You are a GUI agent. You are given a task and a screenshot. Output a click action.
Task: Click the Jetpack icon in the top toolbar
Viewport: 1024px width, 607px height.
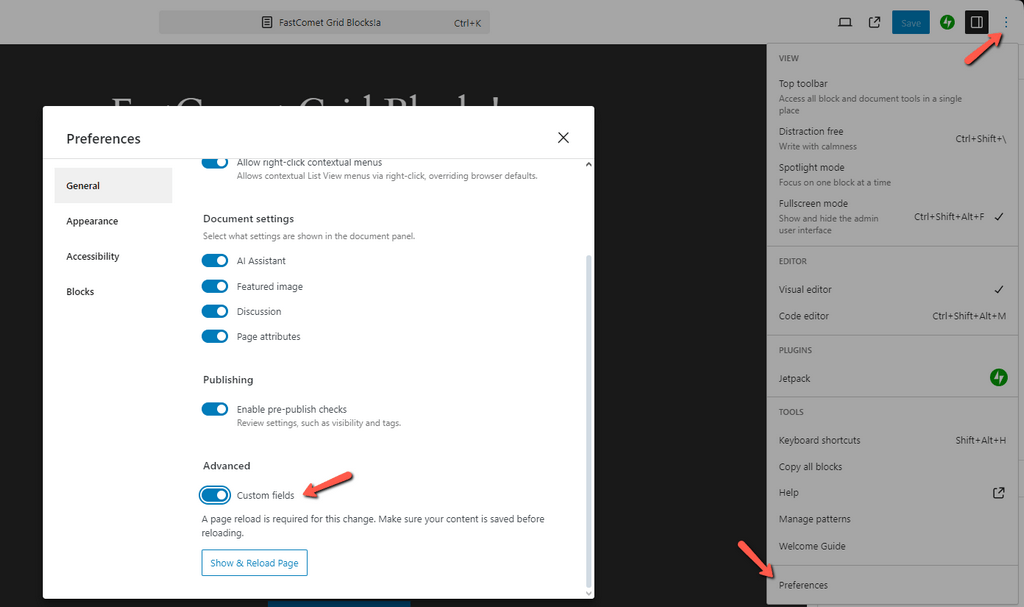click(x=947, y=21)
